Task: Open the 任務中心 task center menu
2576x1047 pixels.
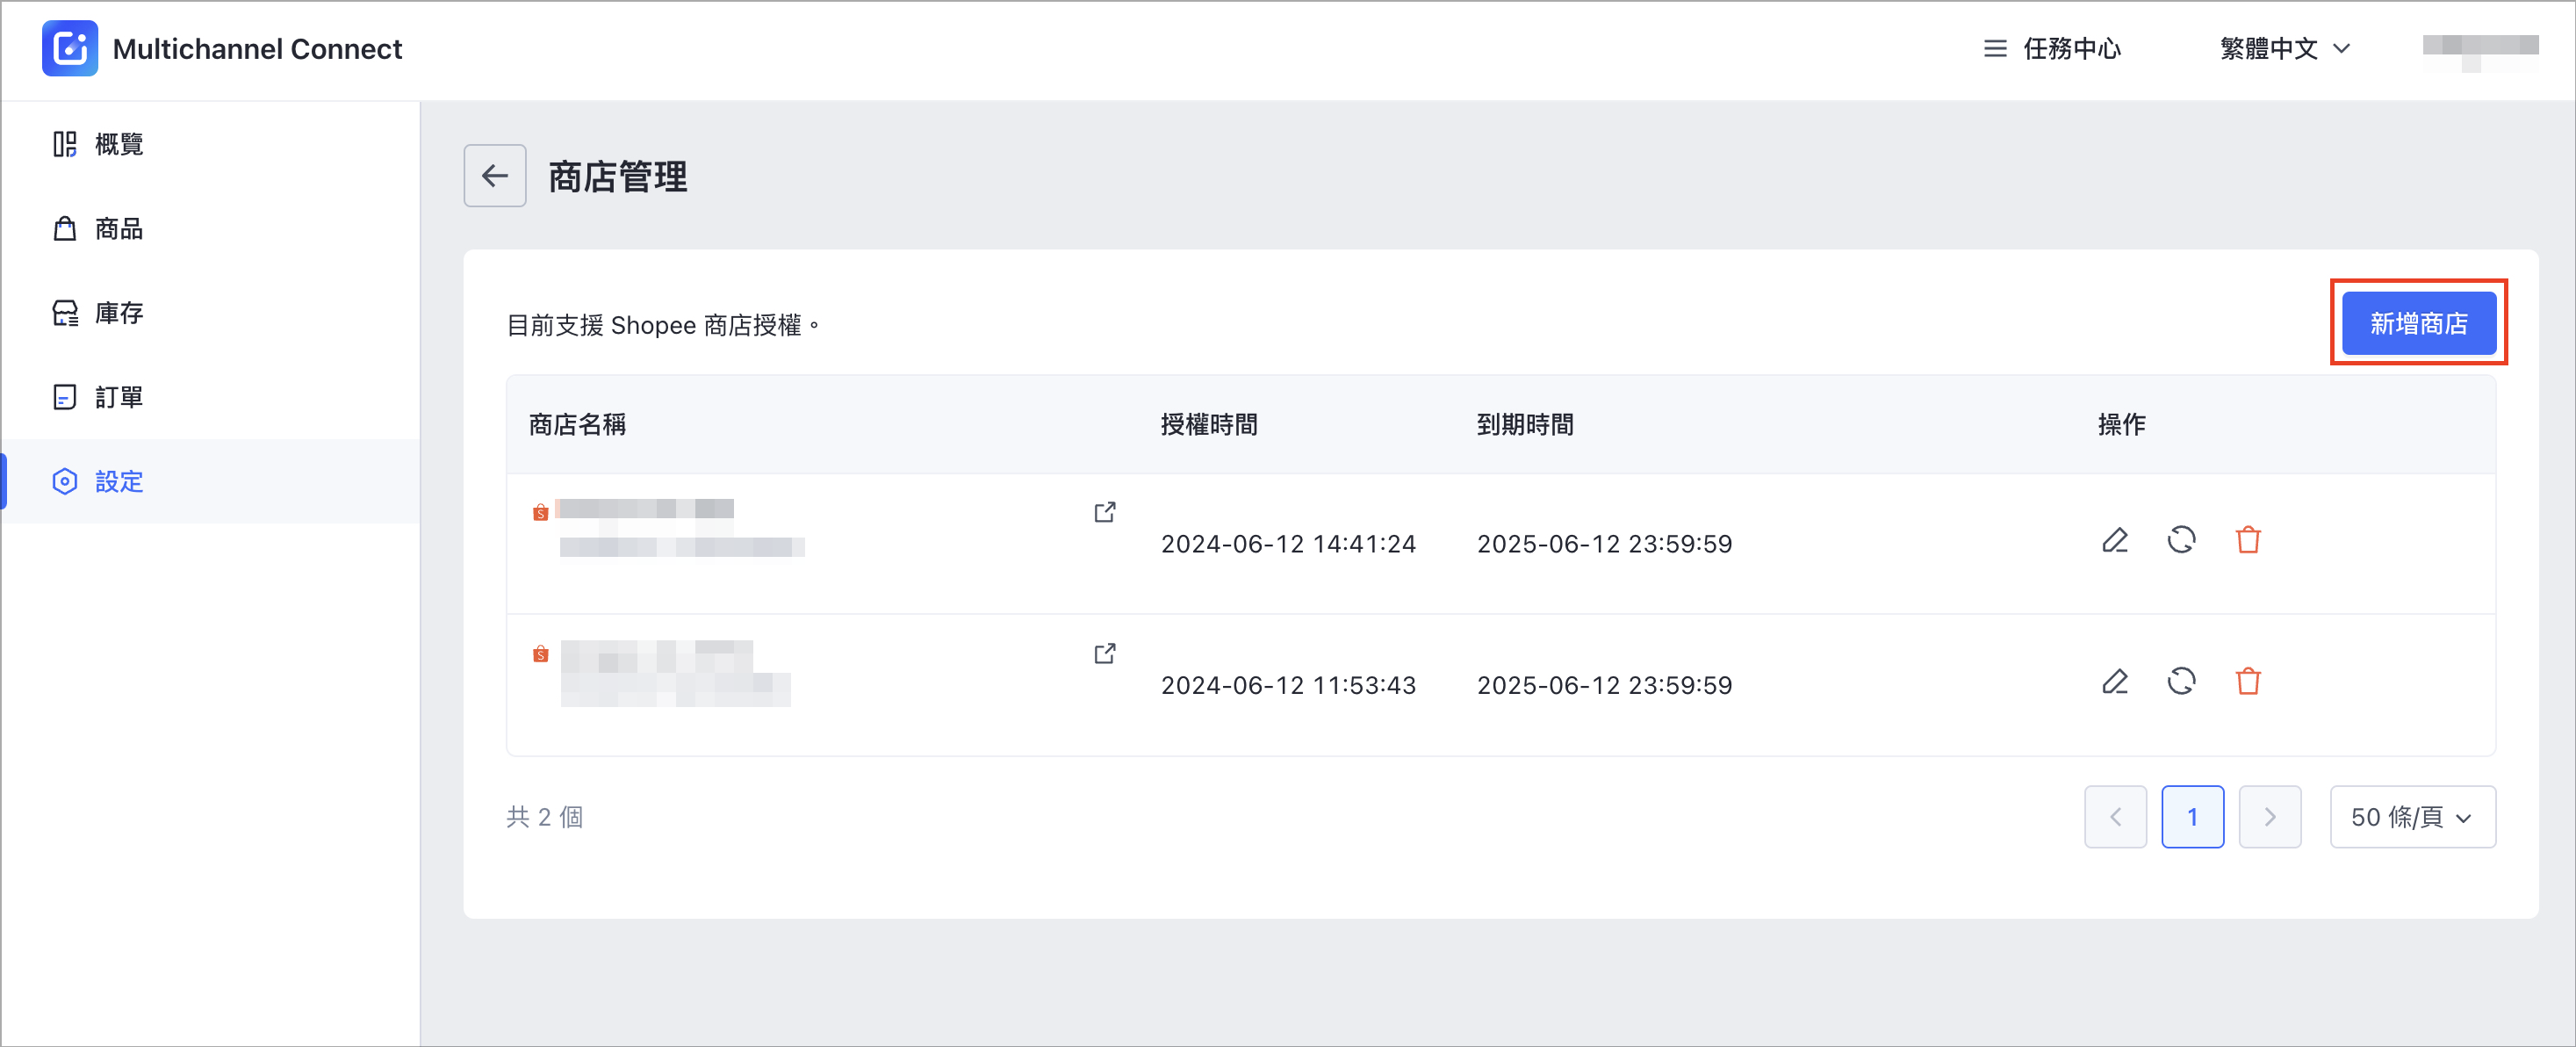Action: (x=2051, y=49)
